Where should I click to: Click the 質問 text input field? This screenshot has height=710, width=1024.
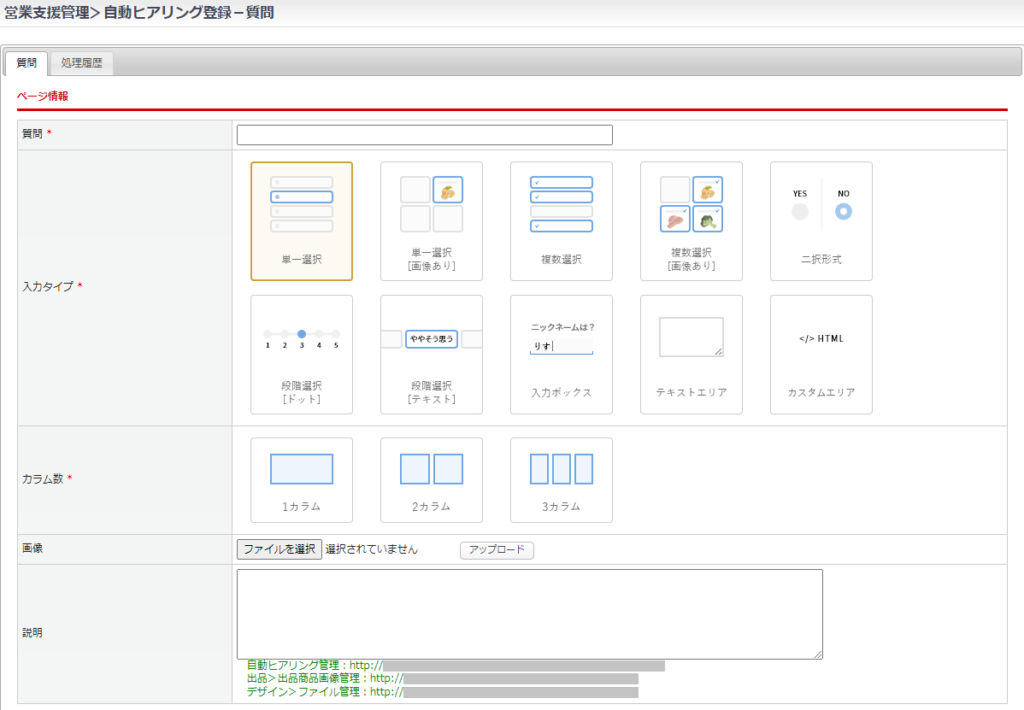tap(424, 135)
